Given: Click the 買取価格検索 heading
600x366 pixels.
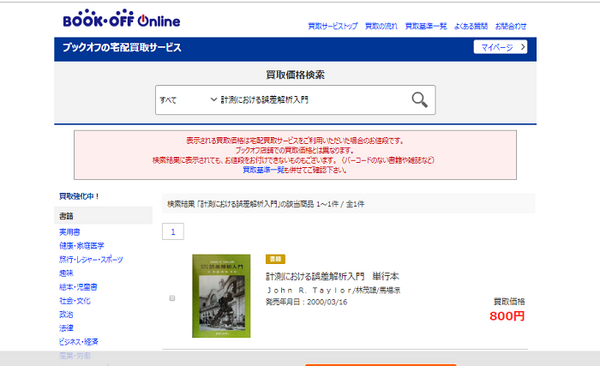Looking at the screenshot, I should [295, 75].
